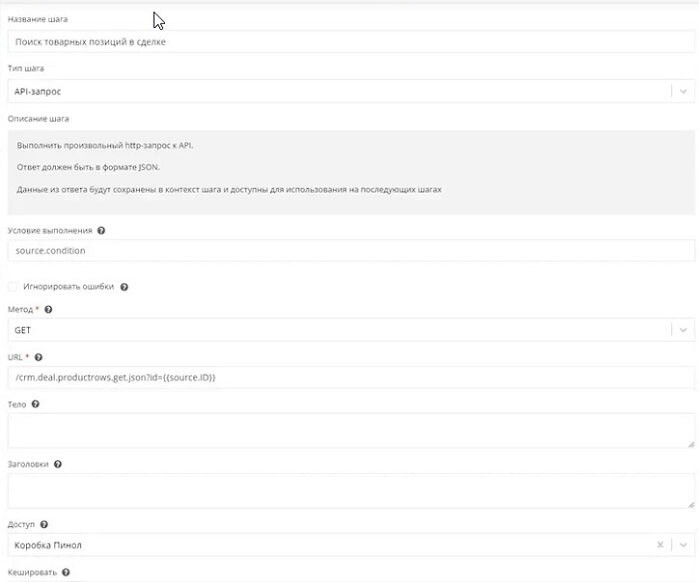
Task: Click the URL field with crm.deal.productrows
Action: [x=340, y=377]
